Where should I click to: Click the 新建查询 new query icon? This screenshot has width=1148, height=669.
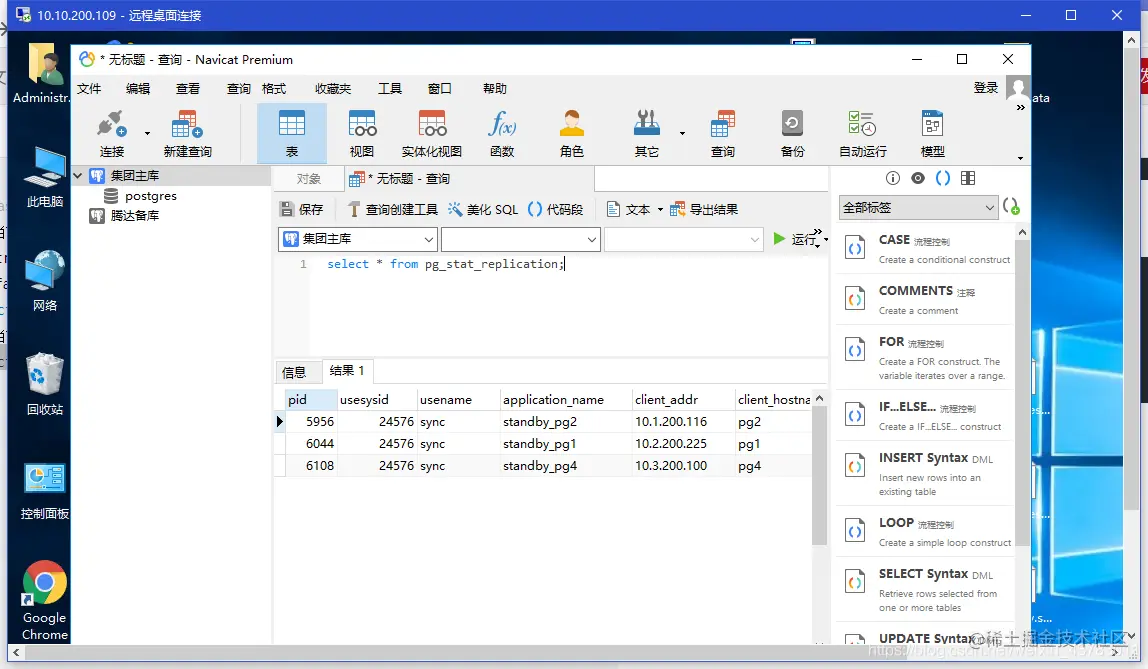click(187, 133)
